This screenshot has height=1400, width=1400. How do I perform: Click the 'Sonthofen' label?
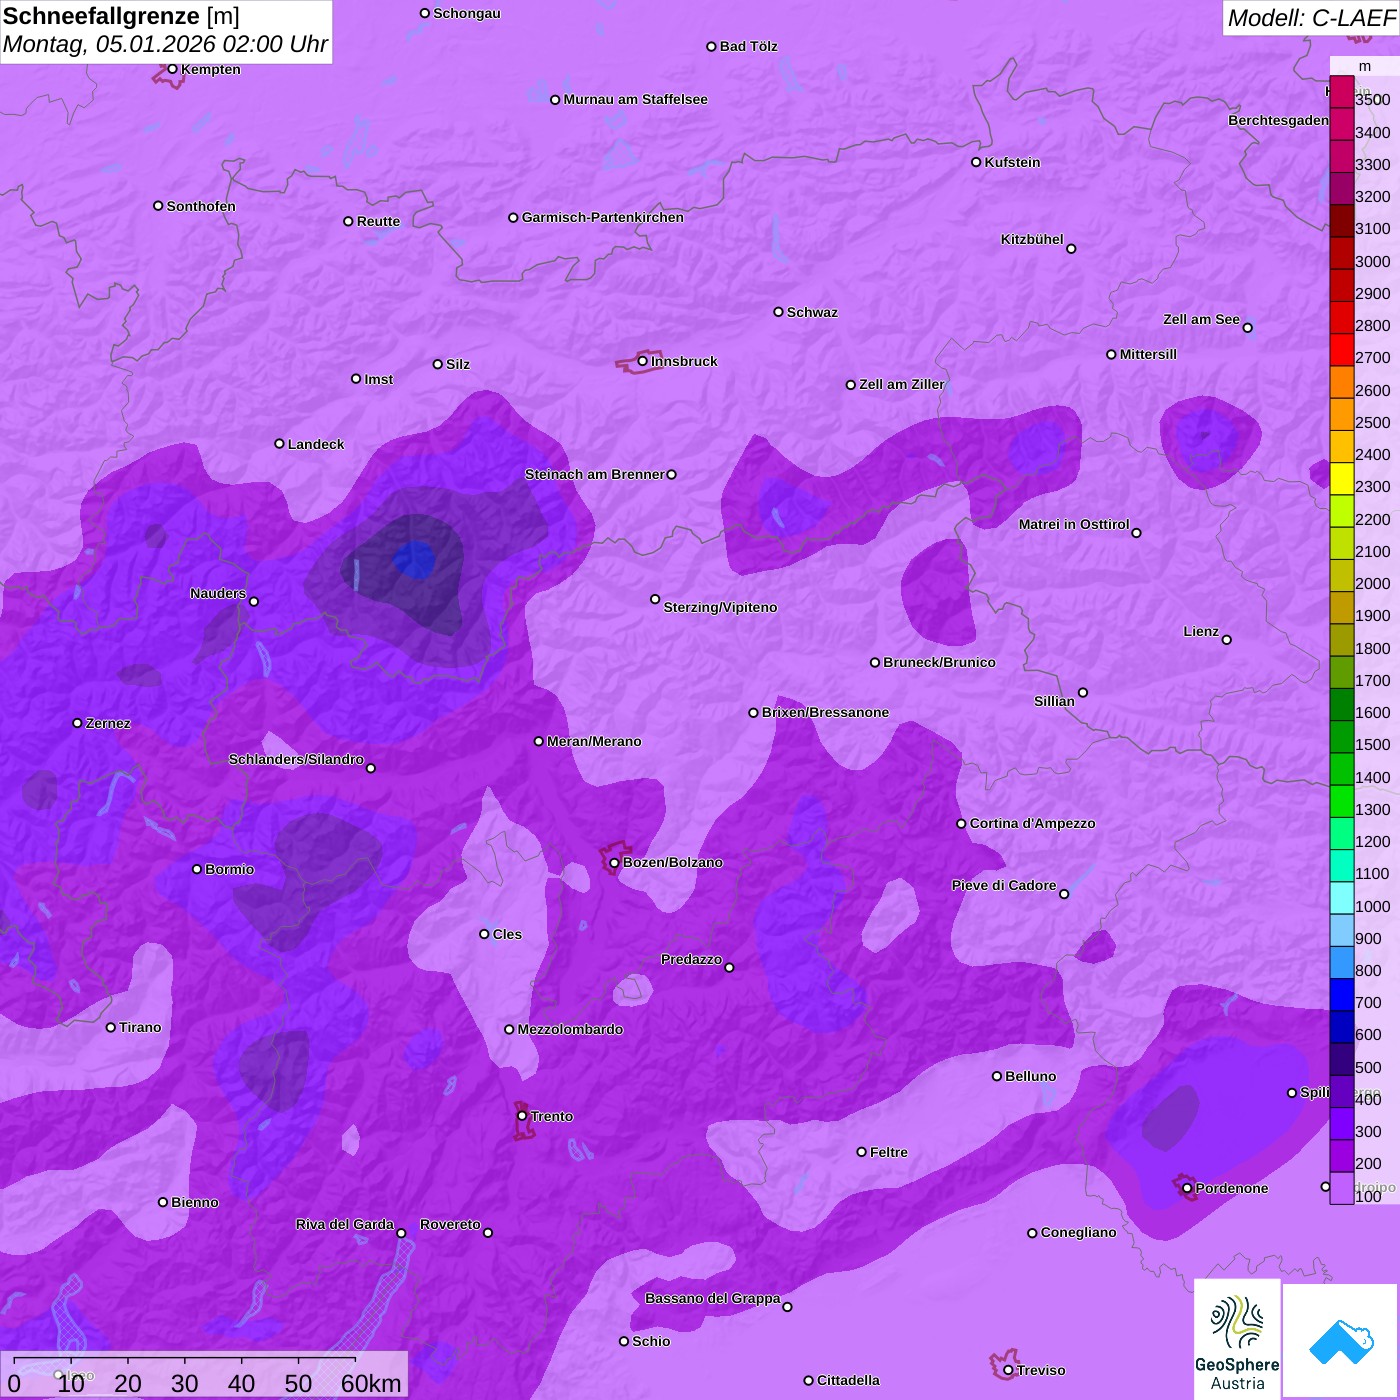coord(201,206)
